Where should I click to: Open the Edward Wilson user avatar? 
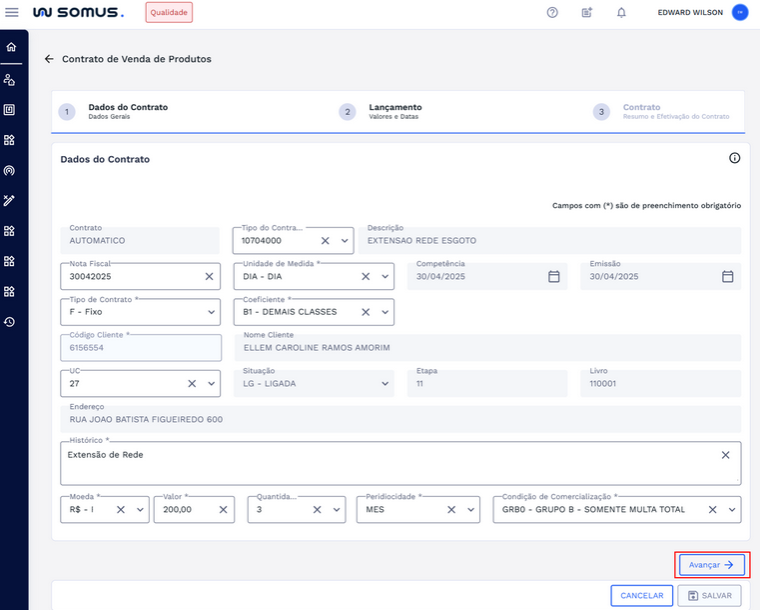click(740, 13)
